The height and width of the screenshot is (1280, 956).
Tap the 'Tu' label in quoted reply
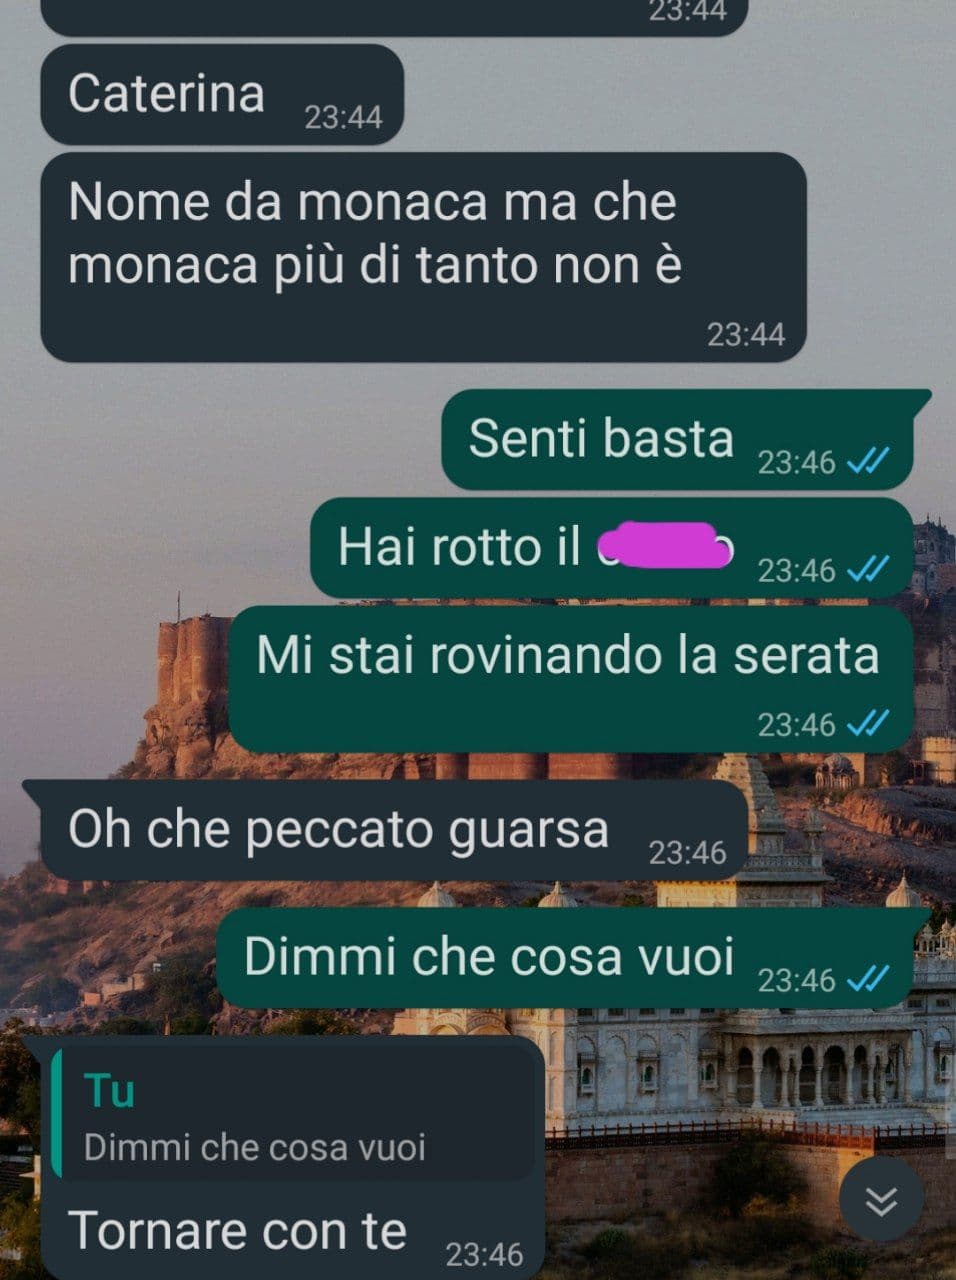point(110,1090)
